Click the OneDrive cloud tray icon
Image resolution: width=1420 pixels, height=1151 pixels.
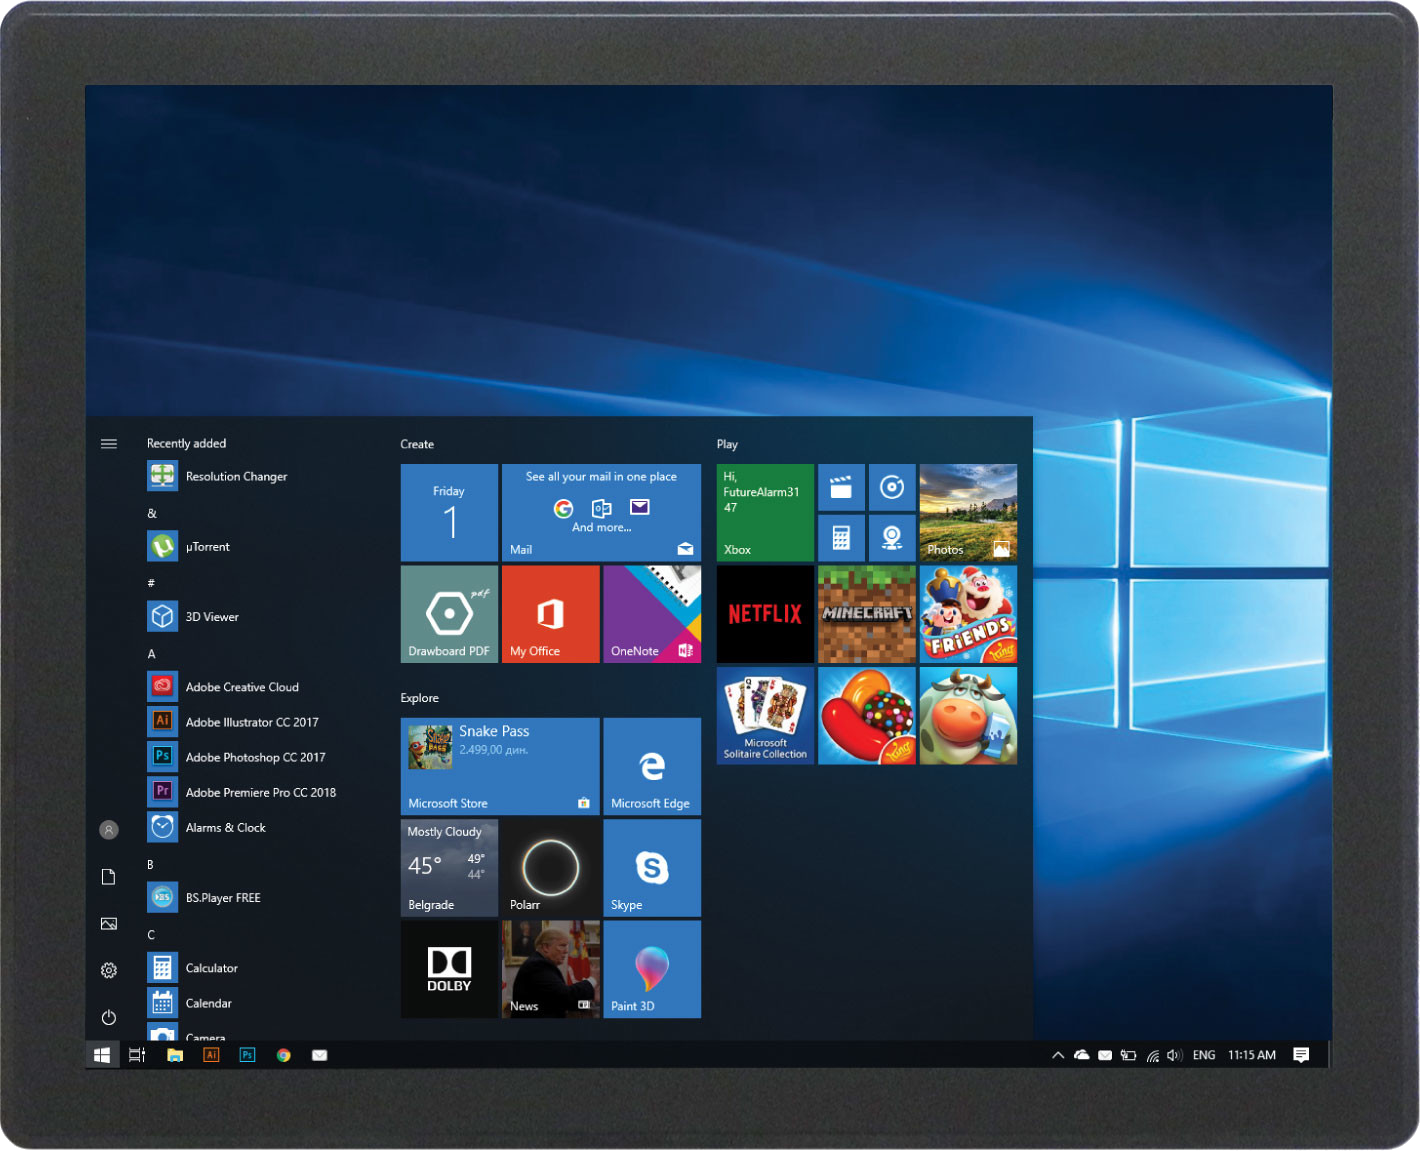click(x=1082, y=1055)
